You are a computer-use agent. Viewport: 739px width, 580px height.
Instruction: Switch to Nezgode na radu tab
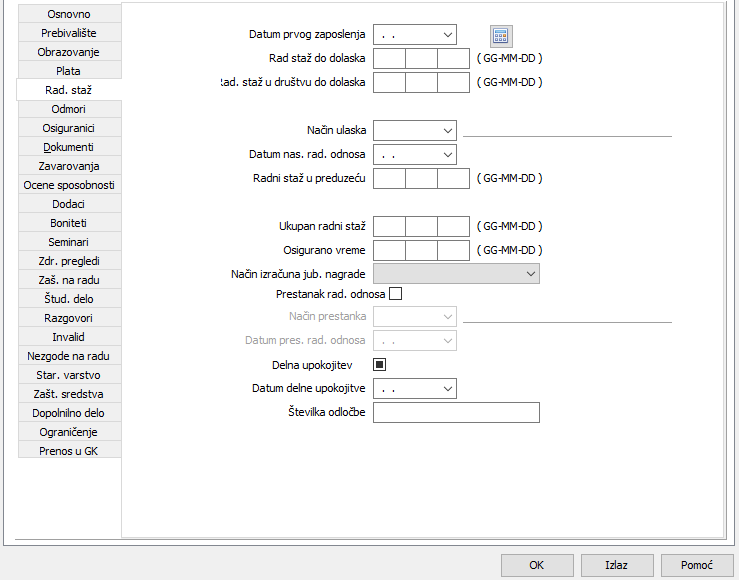[x=69, y=355]
